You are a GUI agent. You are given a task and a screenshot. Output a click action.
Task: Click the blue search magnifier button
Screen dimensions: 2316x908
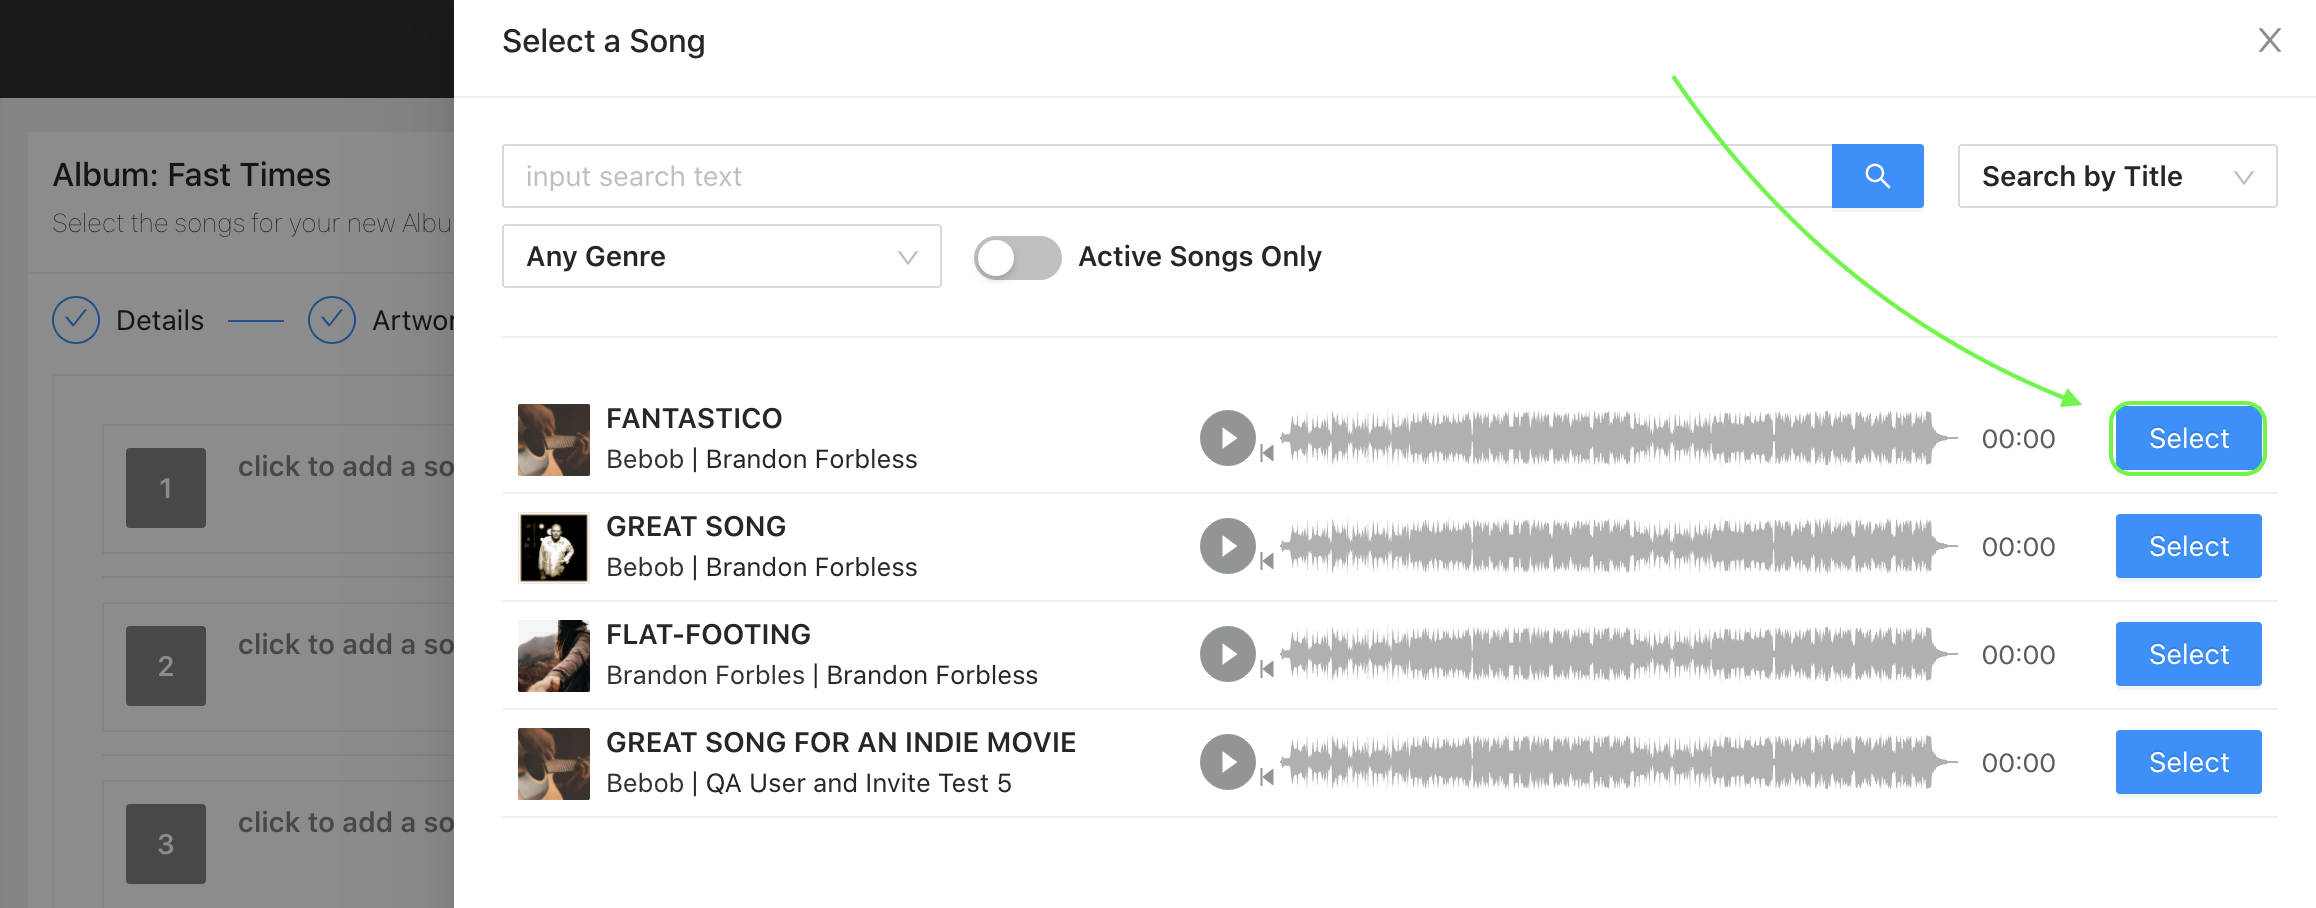point(1877,176)
